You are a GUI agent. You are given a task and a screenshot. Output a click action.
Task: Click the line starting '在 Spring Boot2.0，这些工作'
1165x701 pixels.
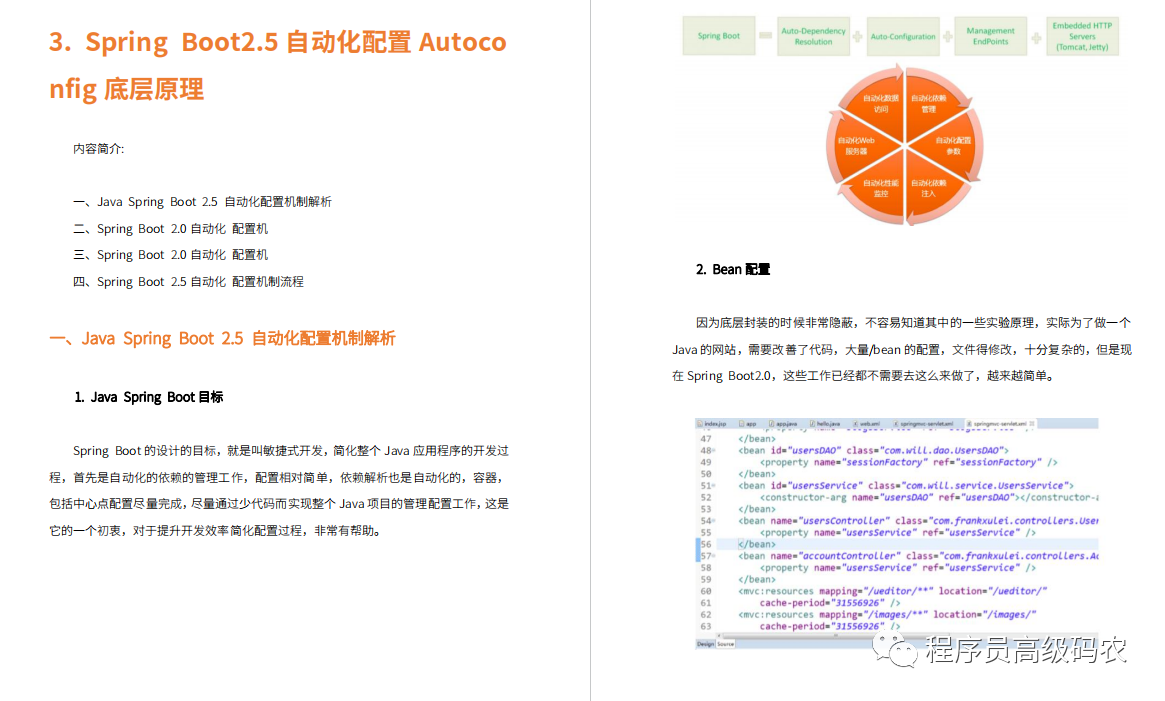tap(865, 375)
